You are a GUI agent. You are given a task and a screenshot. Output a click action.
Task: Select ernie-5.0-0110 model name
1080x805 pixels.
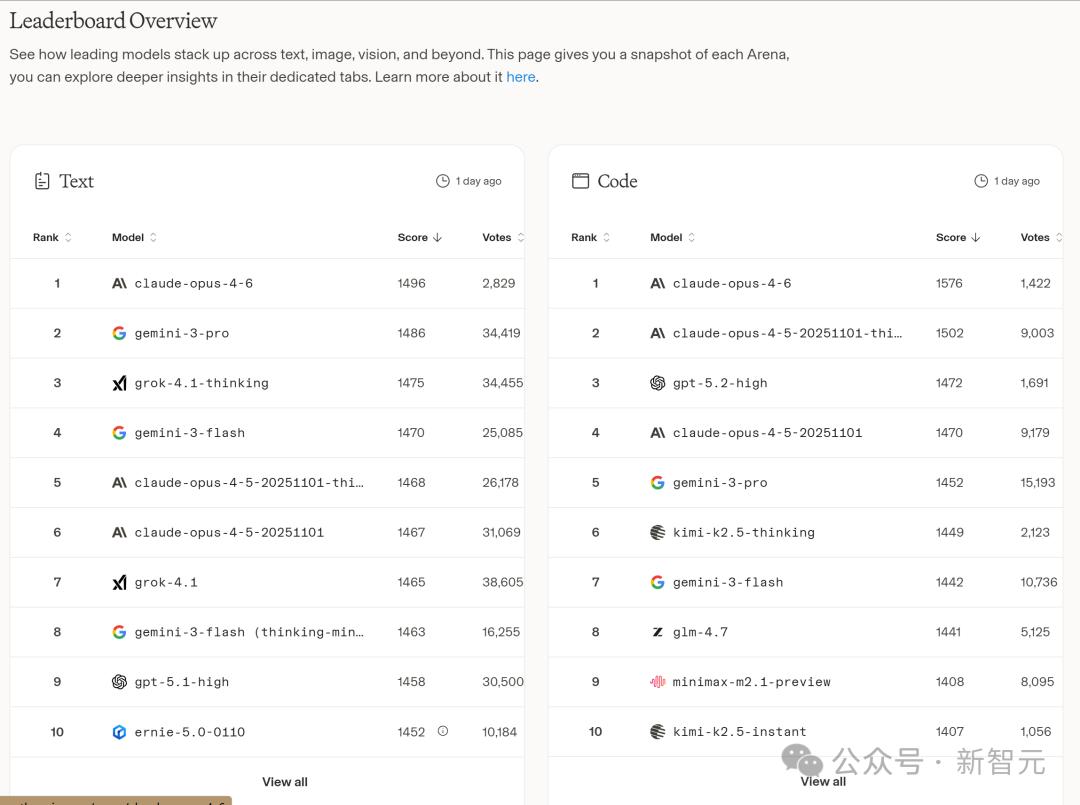[190, 732]
